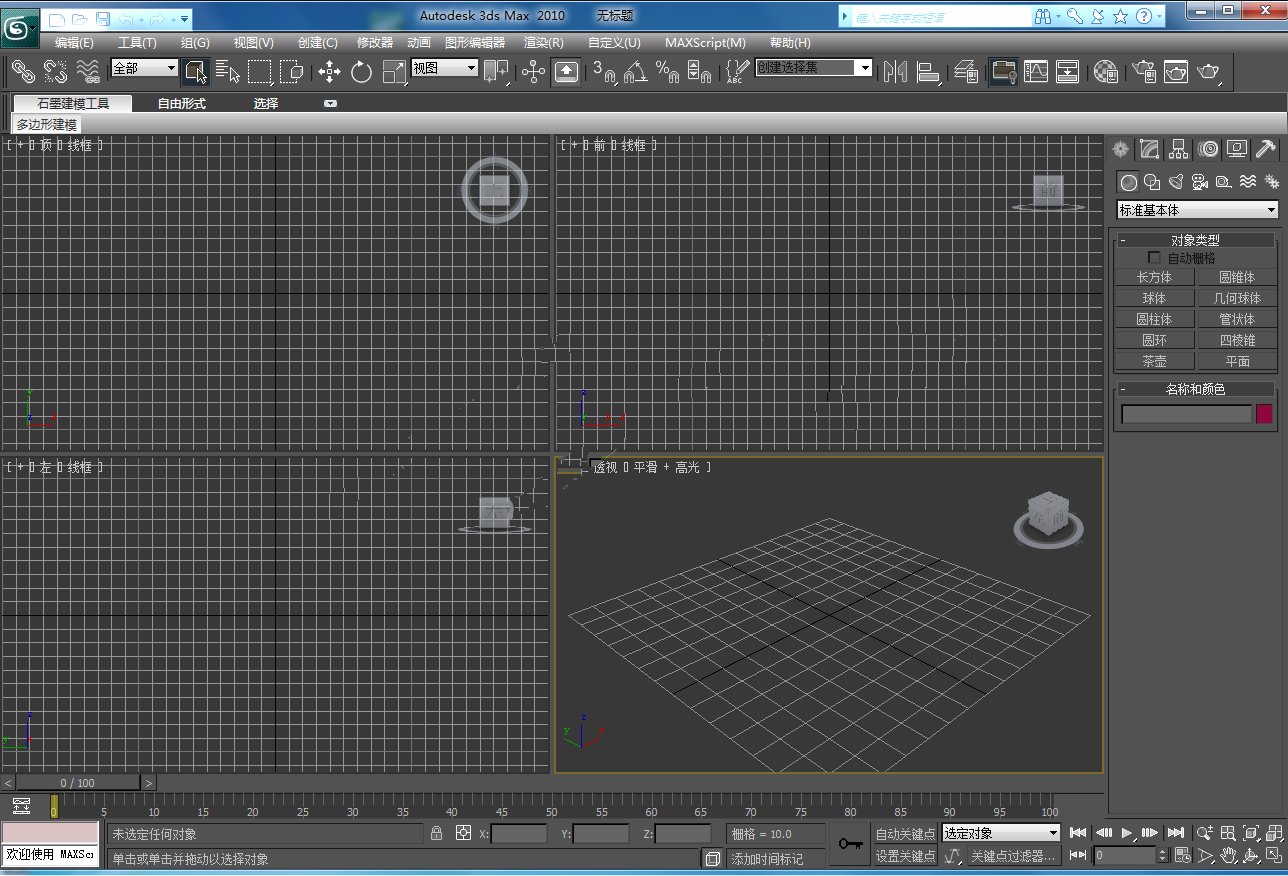This screenshot has width=1288, height=876.
Task: Open the Render Setup dialog
Action: pyautogui.click(x=1144, y=71)
